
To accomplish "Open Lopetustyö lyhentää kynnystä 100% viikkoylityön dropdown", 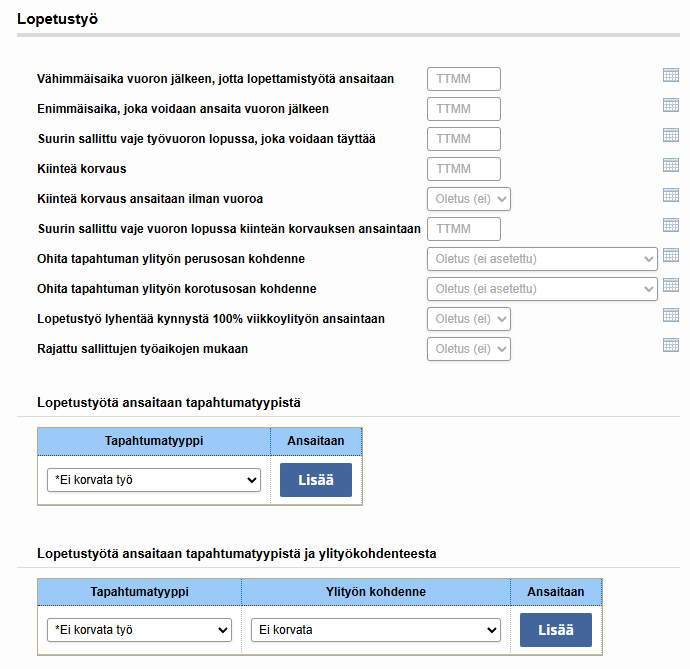I will pyautogui.click(x=469, y=319).
